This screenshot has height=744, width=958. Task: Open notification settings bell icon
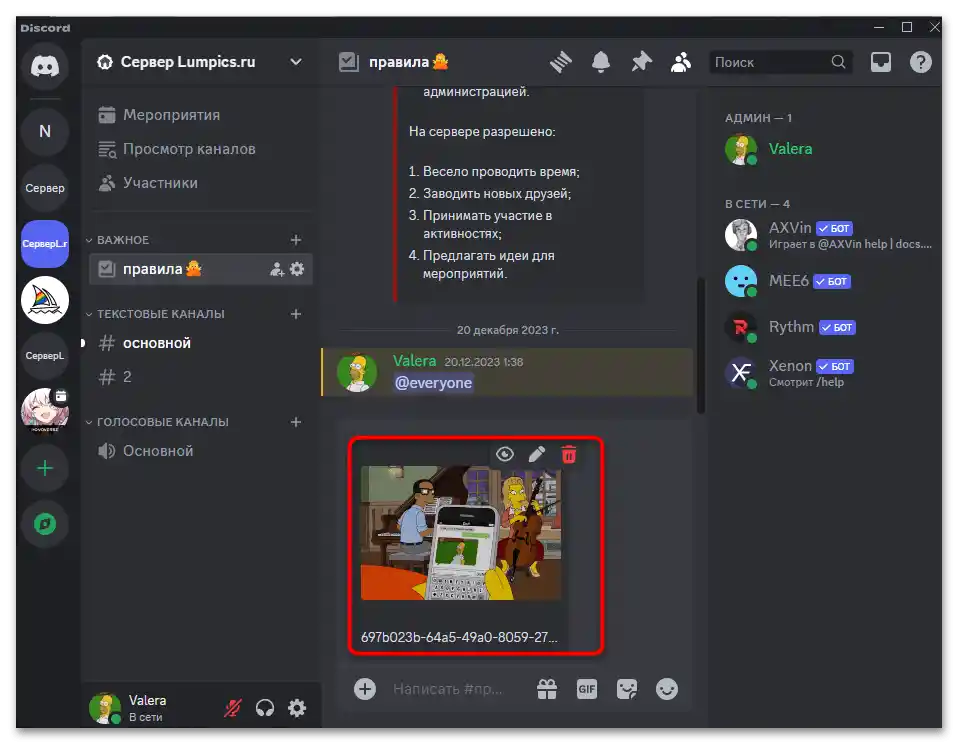click(601, 62)
